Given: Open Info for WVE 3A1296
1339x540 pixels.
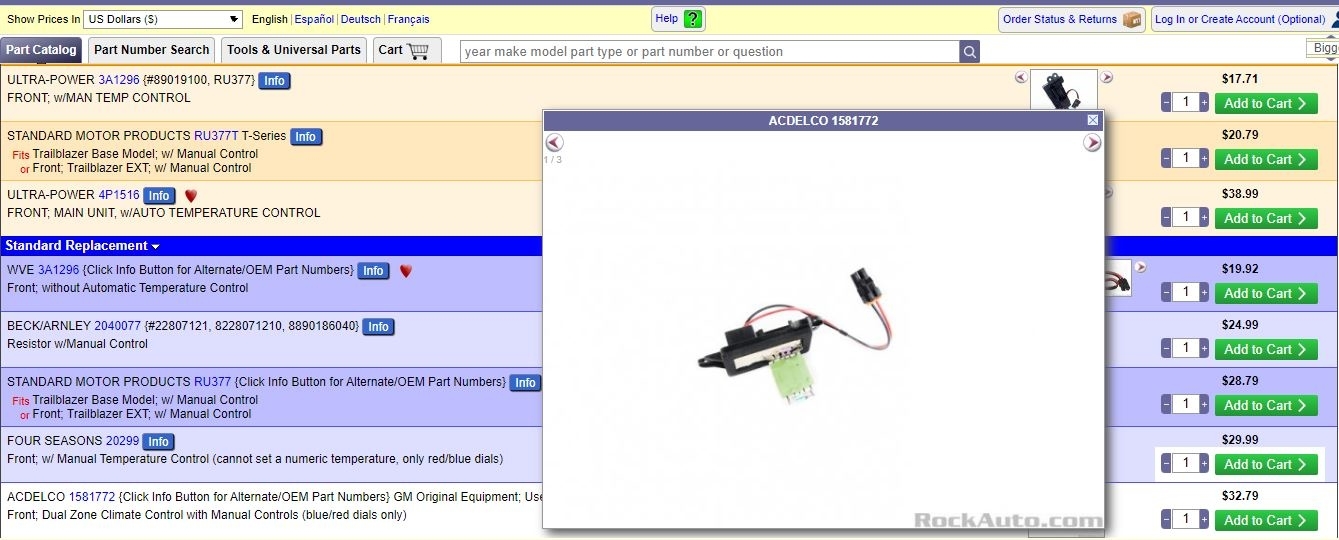Looking at the screenshot, I should (373, 271).
